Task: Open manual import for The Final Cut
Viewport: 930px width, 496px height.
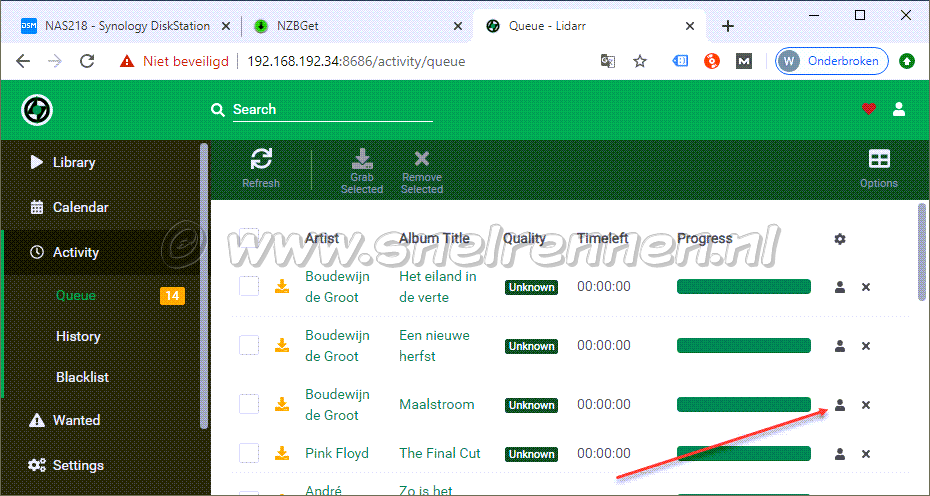Action: pyautogui.click(x=840, y=454)
